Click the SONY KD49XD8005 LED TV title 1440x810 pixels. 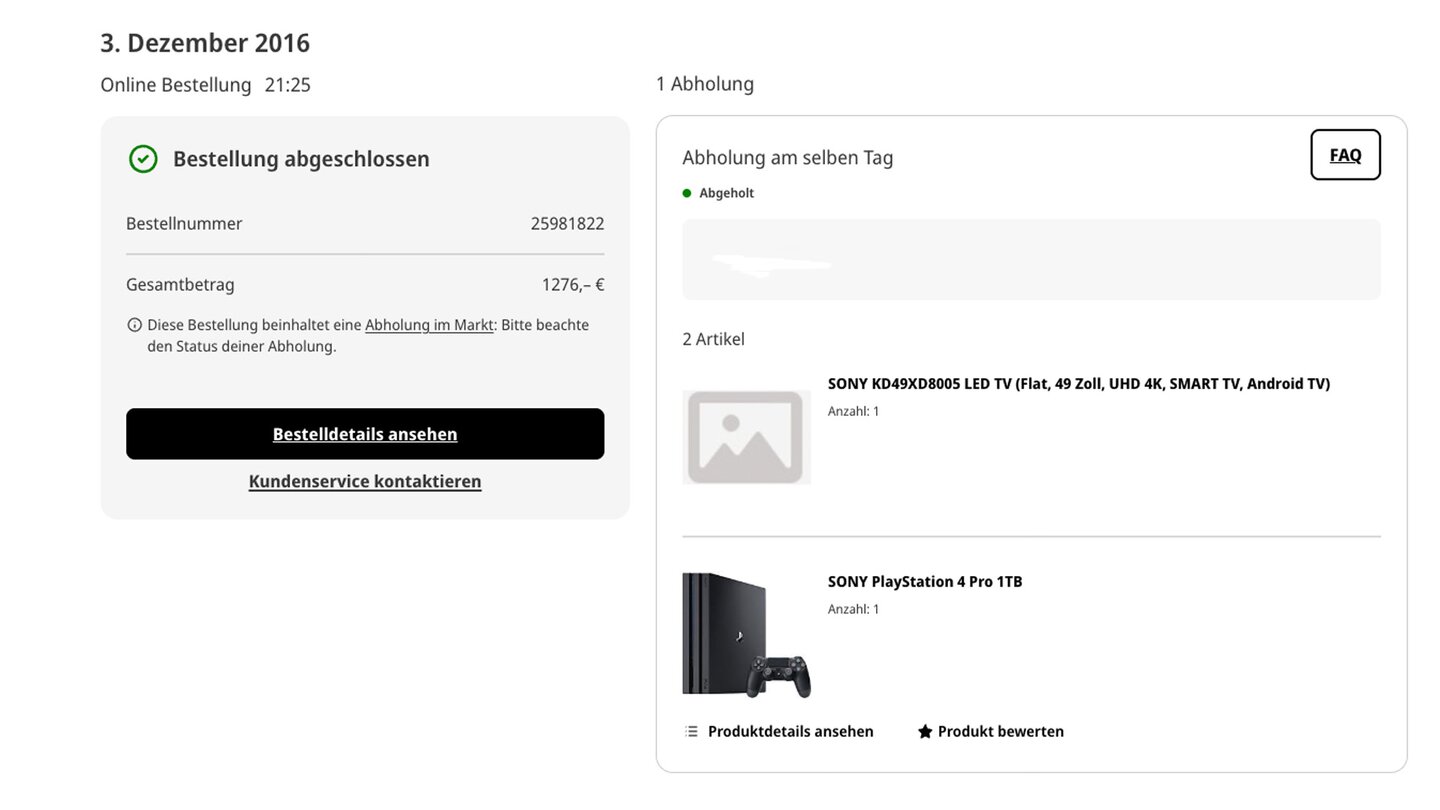coord(1078,384)
